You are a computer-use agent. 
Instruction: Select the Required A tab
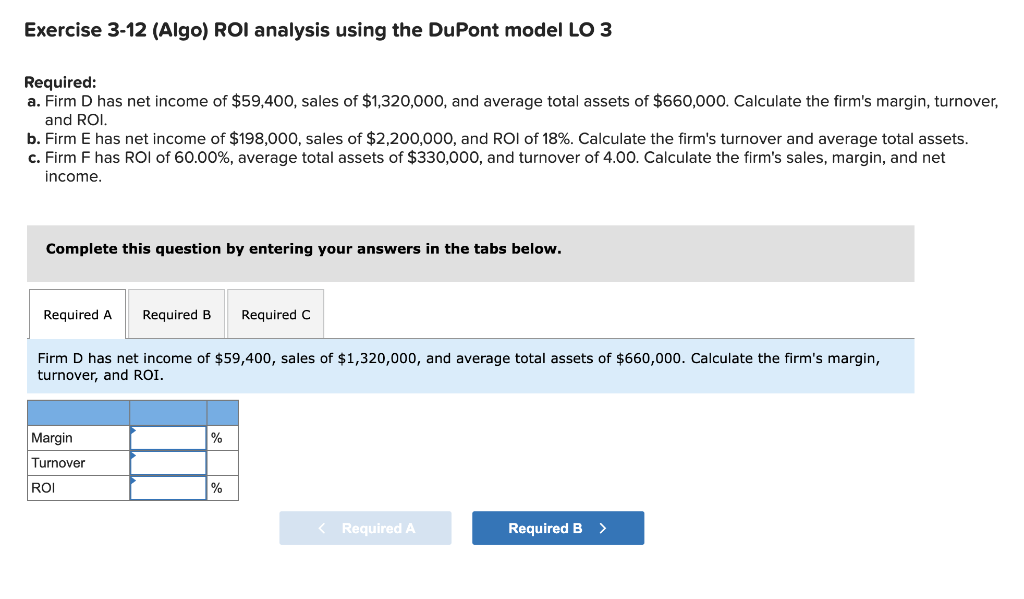point(77,313)
